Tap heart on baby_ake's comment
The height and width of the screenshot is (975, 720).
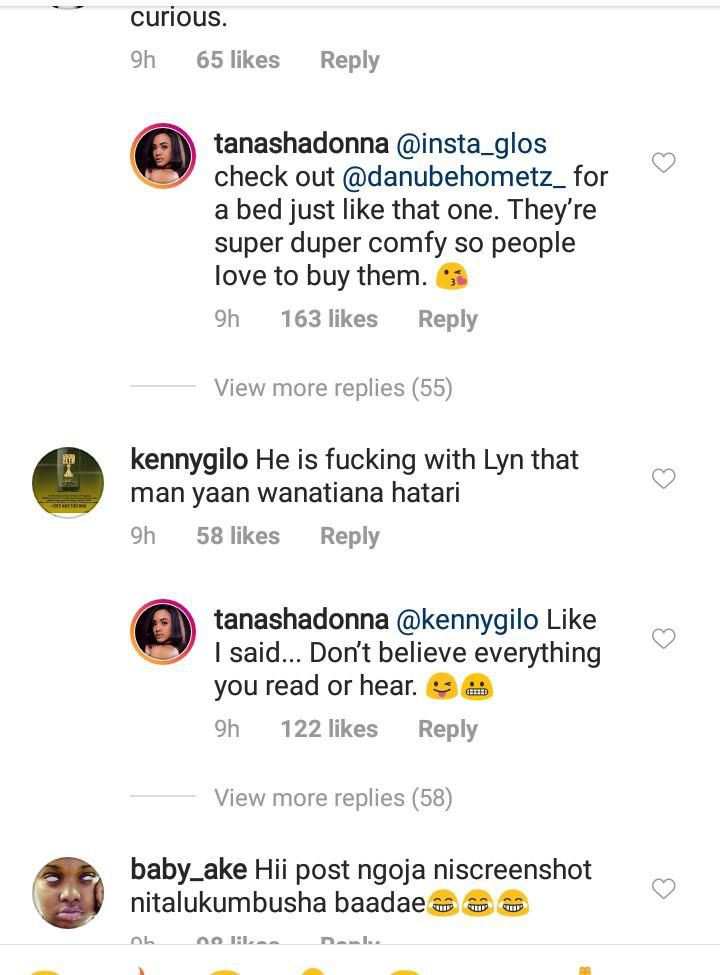click(664, 888)
